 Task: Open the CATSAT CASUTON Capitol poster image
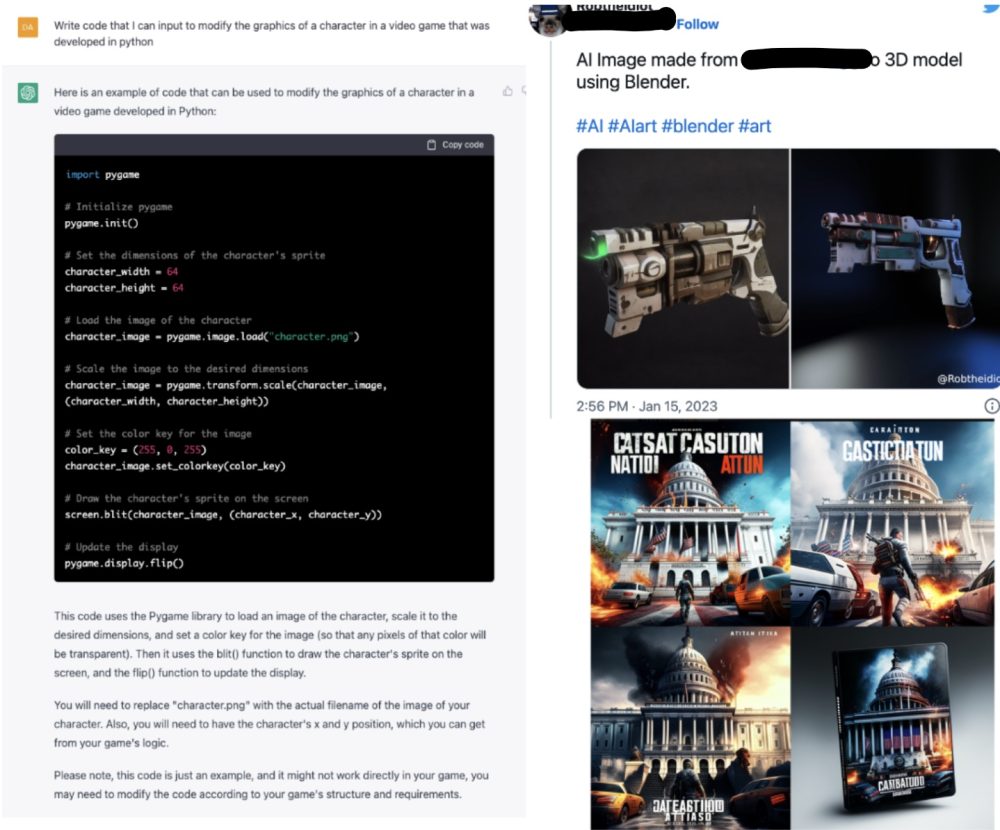click(x=690, y=522)
